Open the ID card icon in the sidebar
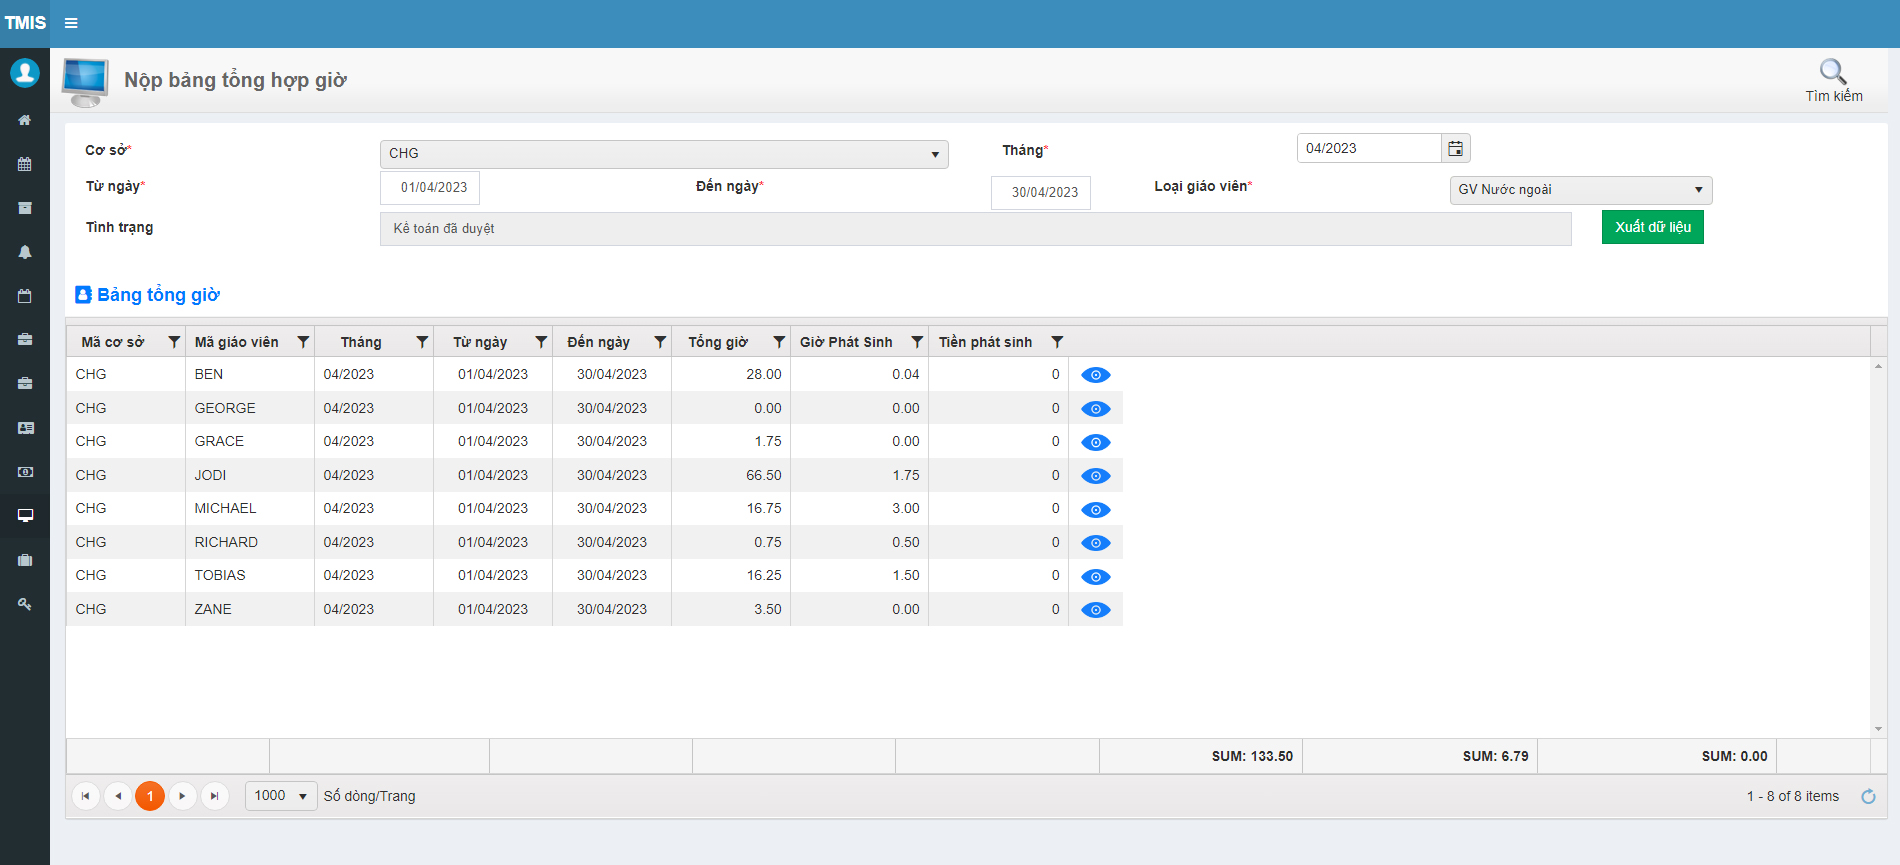 (25, 428)
